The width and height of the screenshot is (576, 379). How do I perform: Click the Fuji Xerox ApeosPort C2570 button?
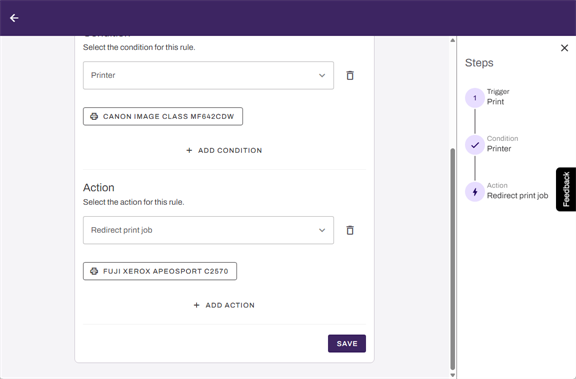coord(160,271)
